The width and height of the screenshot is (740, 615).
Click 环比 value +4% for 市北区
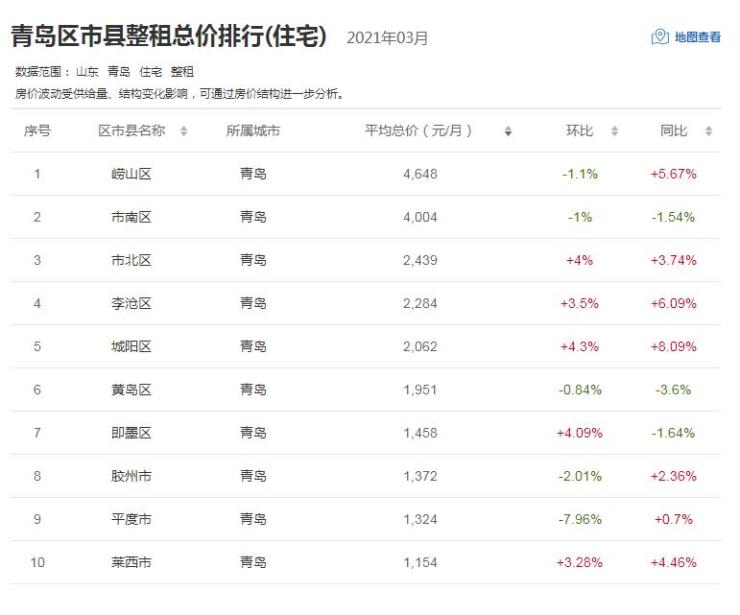[x=580, y=260]
